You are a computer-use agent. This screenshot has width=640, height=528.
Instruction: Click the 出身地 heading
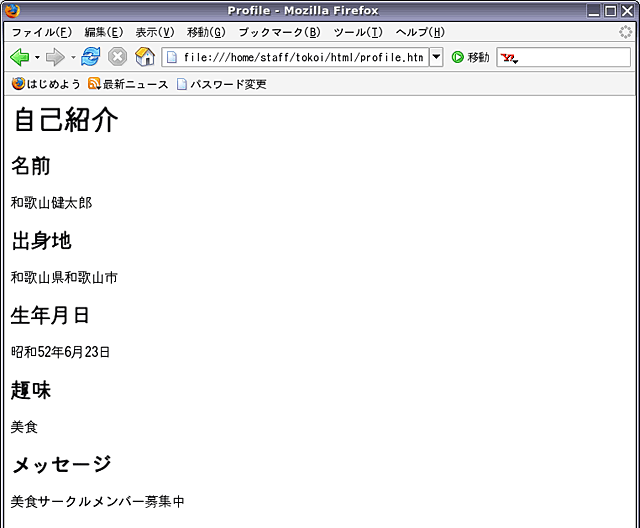(41, 241)
